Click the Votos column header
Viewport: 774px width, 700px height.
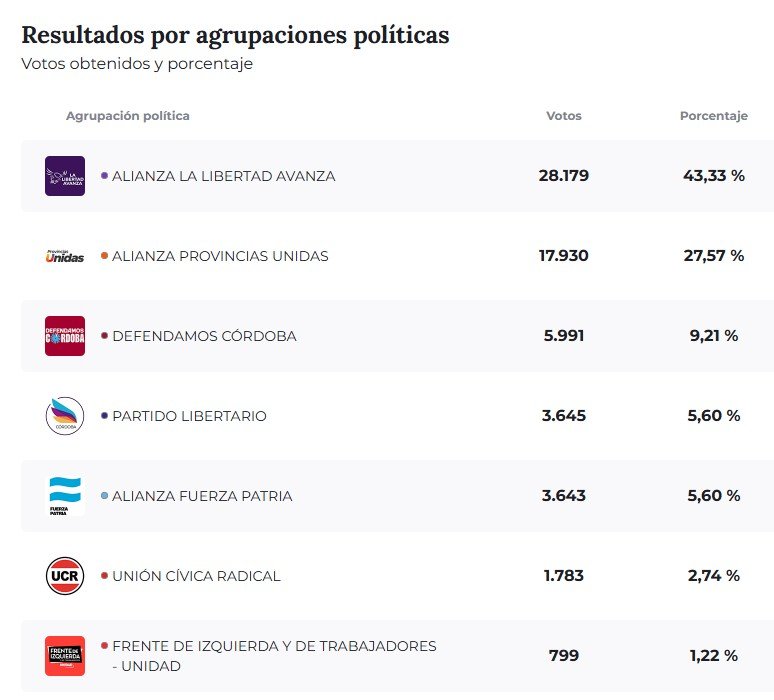(x=563, y=116)
